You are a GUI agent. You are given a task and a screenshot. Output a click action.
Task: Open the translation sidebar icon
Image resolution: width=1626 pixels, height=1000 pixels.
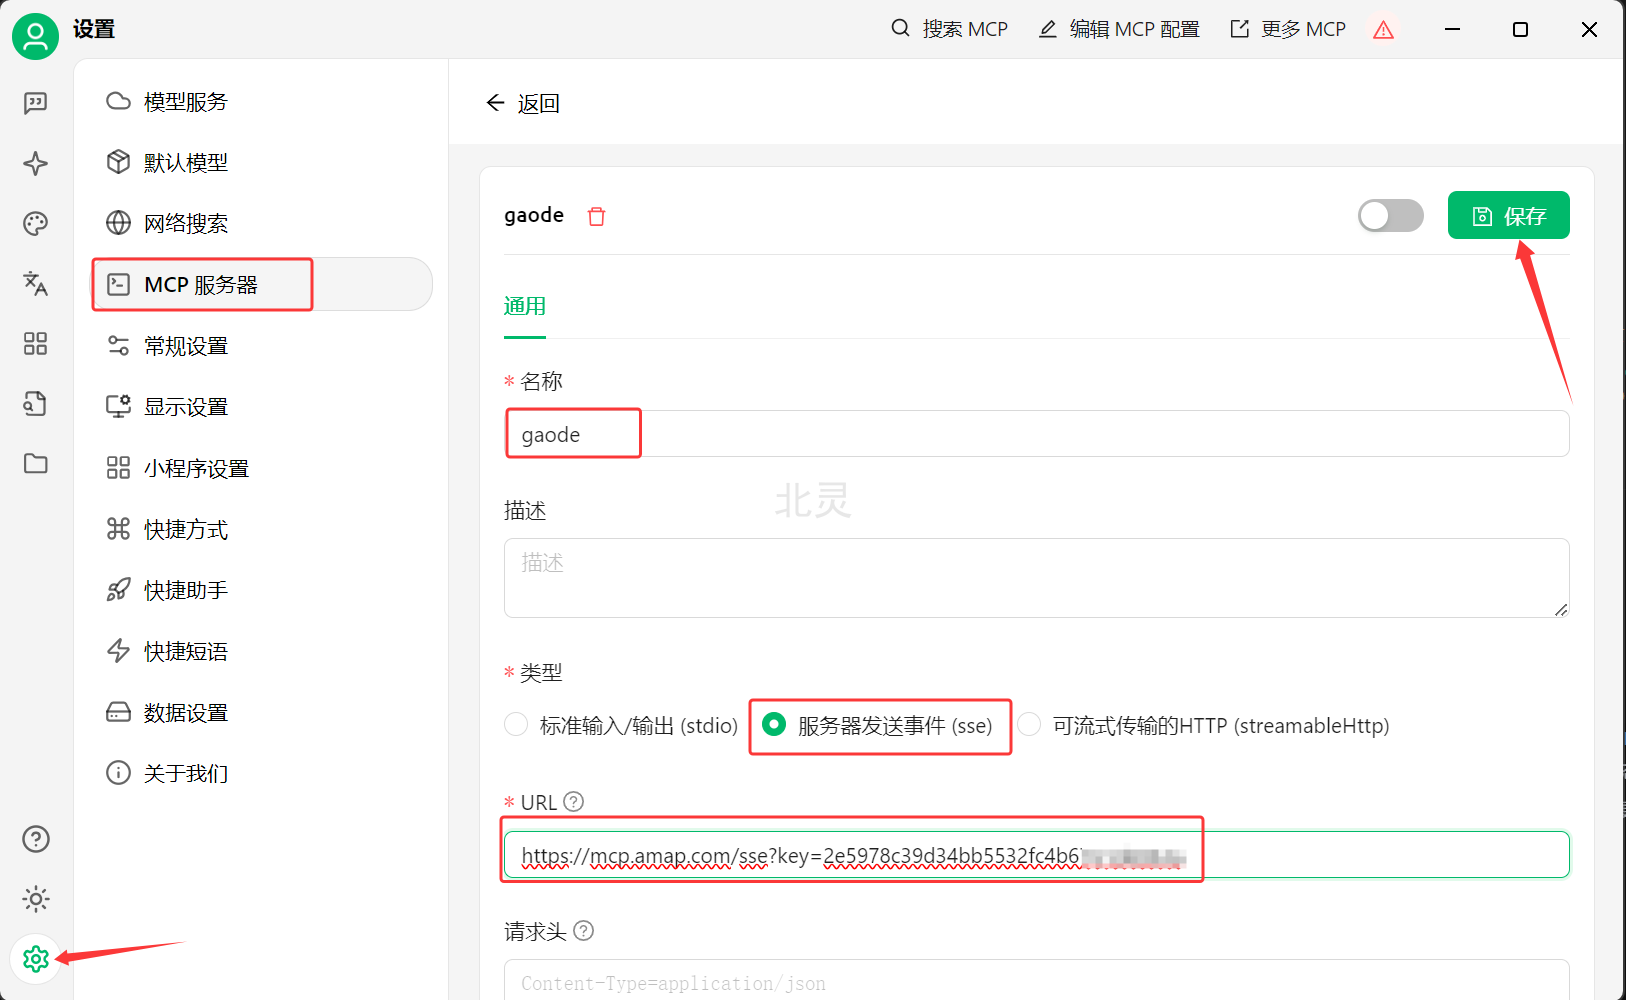(36, 284)
